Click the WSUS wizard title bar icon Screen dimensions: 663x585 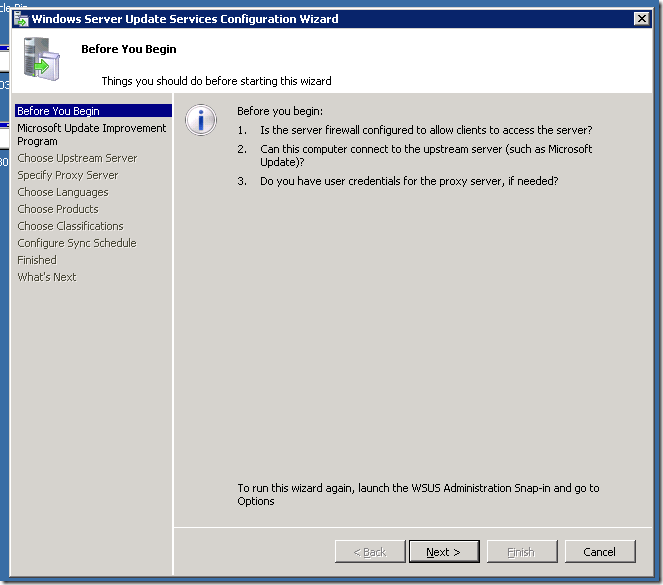pyautogui.click(x=19, y=18)
